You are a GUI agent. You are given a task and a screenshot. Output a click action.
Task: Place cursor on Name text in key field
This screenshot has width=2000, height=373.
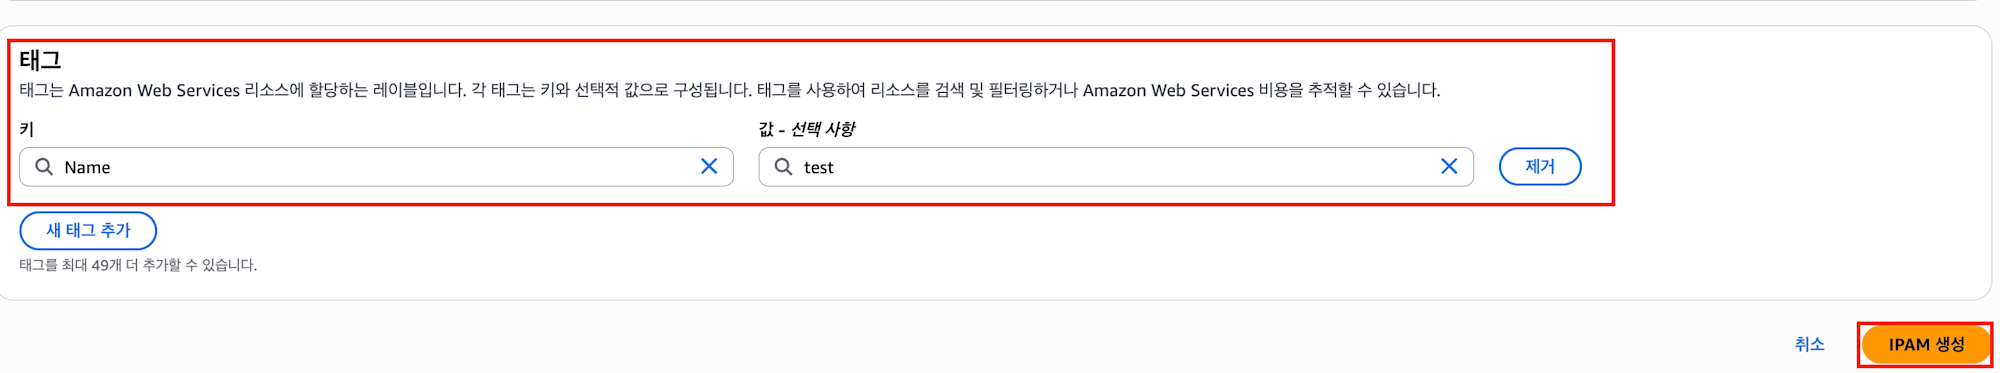pyautogui.click(x=87, y=167)
